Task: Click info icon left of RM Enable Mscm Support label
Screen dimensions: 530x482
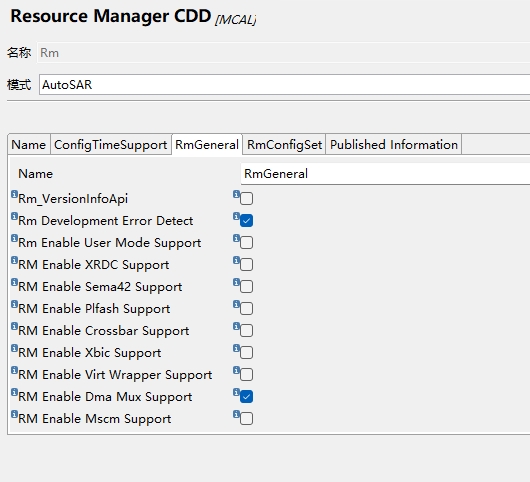Action: (x=14, y=414)
